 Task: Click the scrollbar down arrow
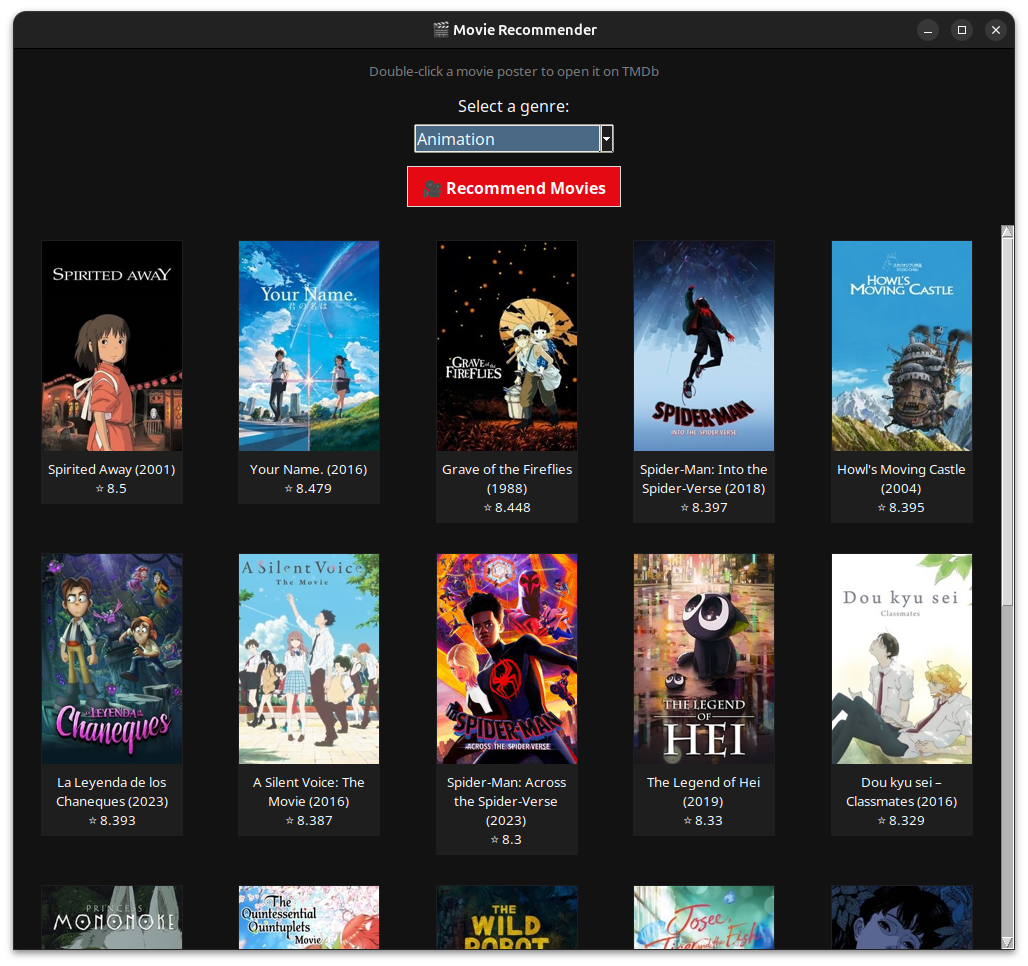[x=1008, y=942]
